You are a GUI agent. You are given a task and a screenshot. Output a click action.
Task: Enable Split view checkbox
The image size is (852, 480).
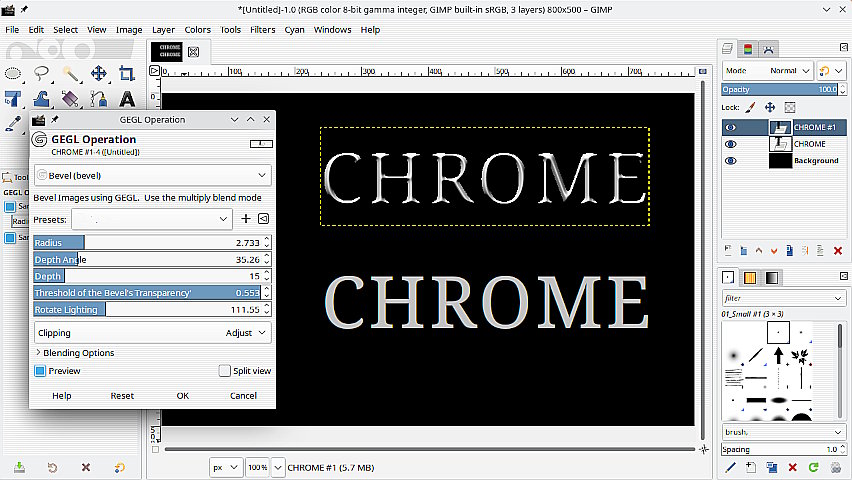point(224,371)
